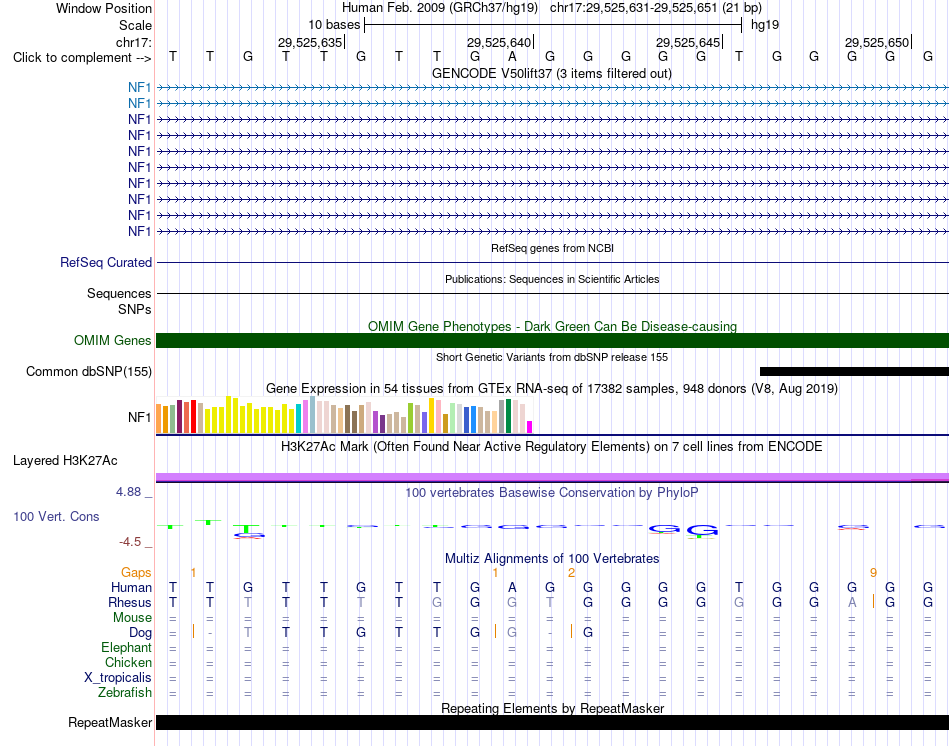Click the magenta bar in GTEx chart

coord(530,427)
